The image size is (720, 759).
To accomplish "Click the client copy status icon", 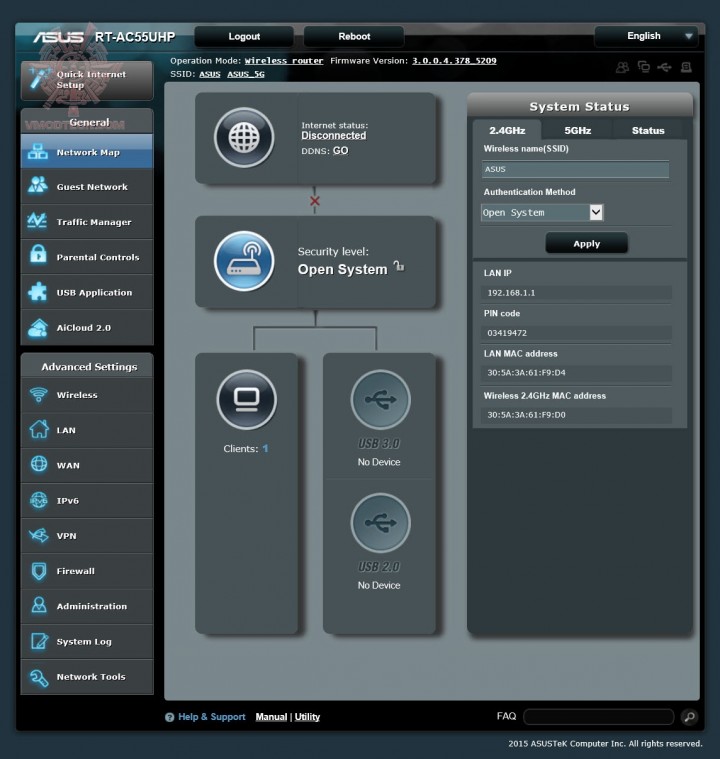I will [x=643, y=67].
